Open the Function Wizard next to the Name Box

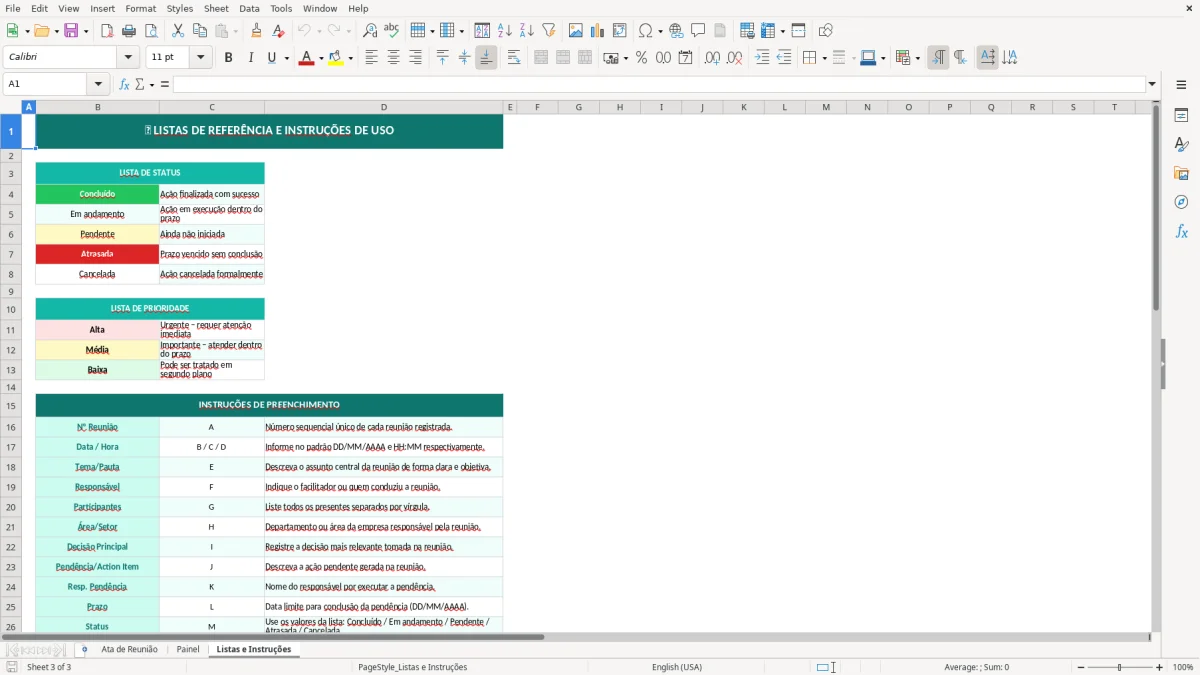click(124, 84)
